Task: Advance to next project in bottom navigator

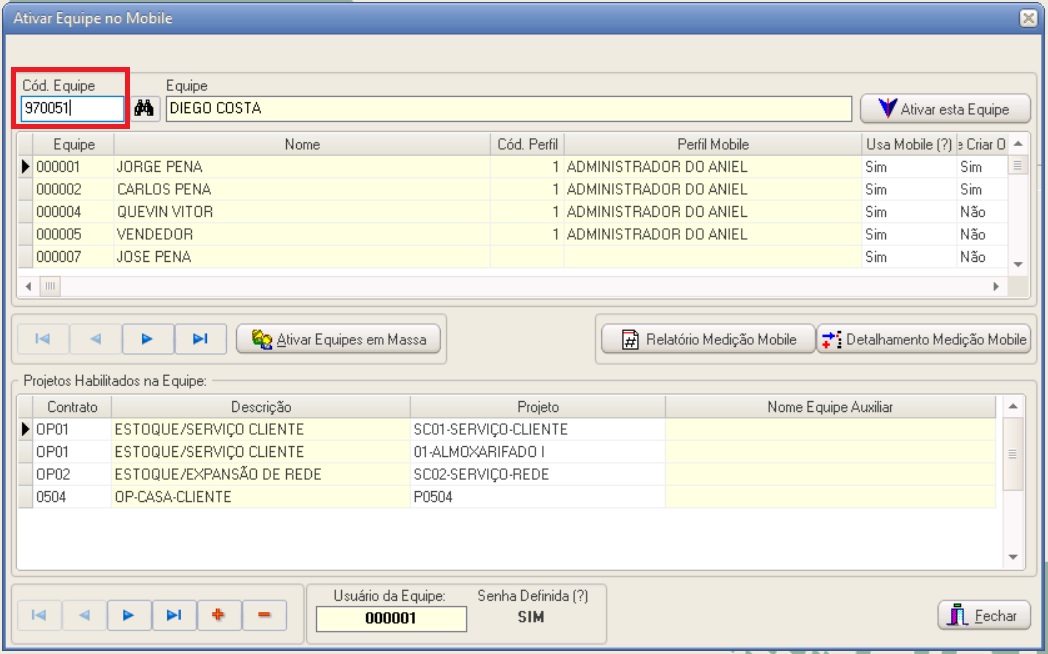Action: [x=128, y=615]
